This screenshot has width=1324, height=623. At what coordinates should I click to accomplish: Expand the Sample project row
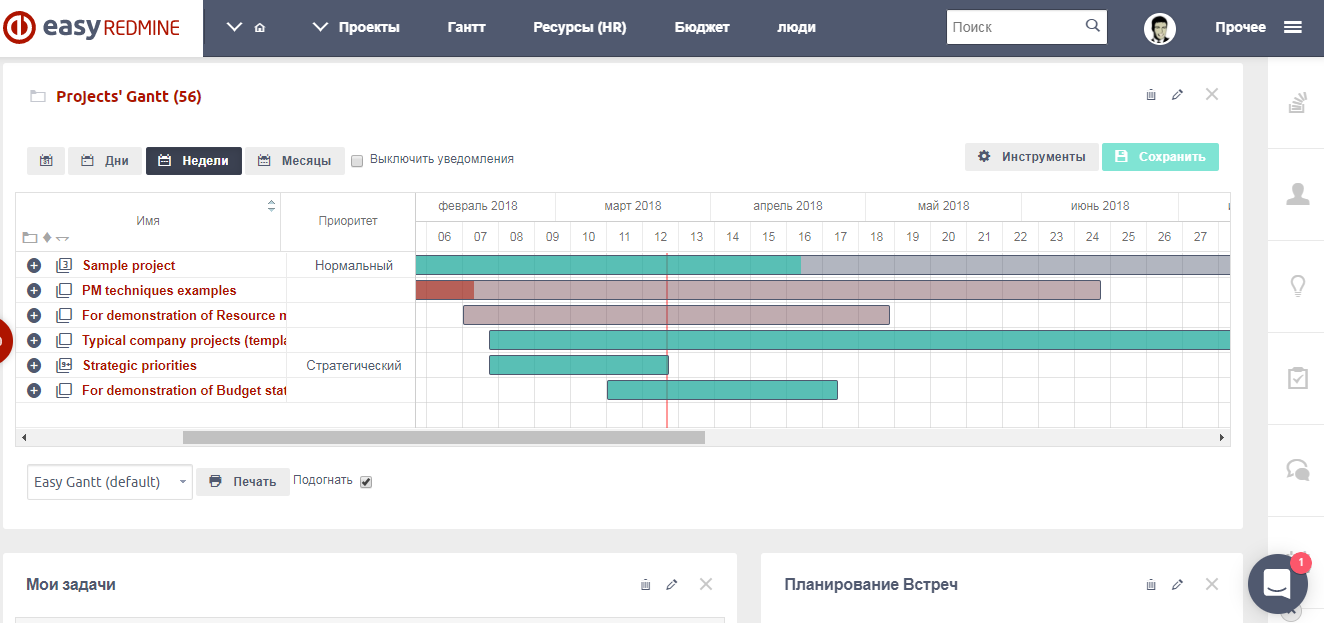[34, 266]
